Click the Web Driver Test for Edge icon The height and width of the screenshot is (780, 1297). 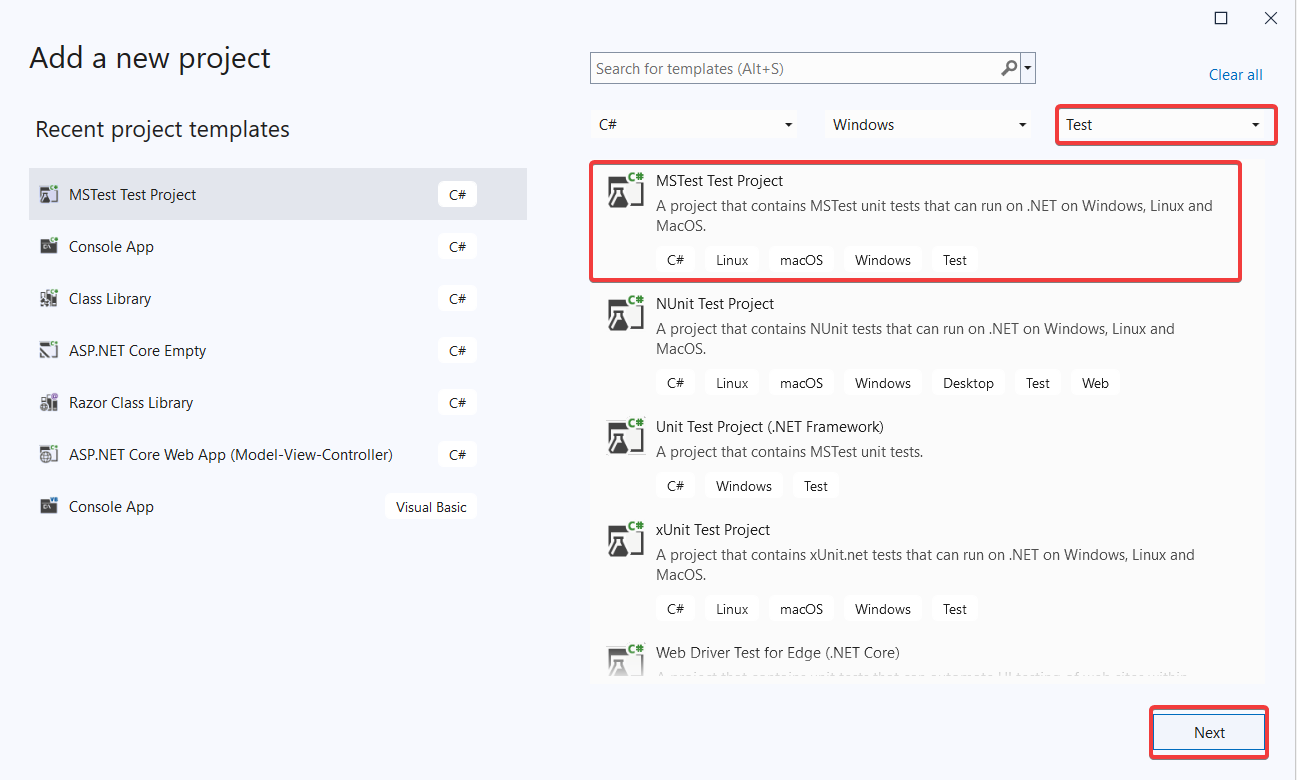(626, 661)
